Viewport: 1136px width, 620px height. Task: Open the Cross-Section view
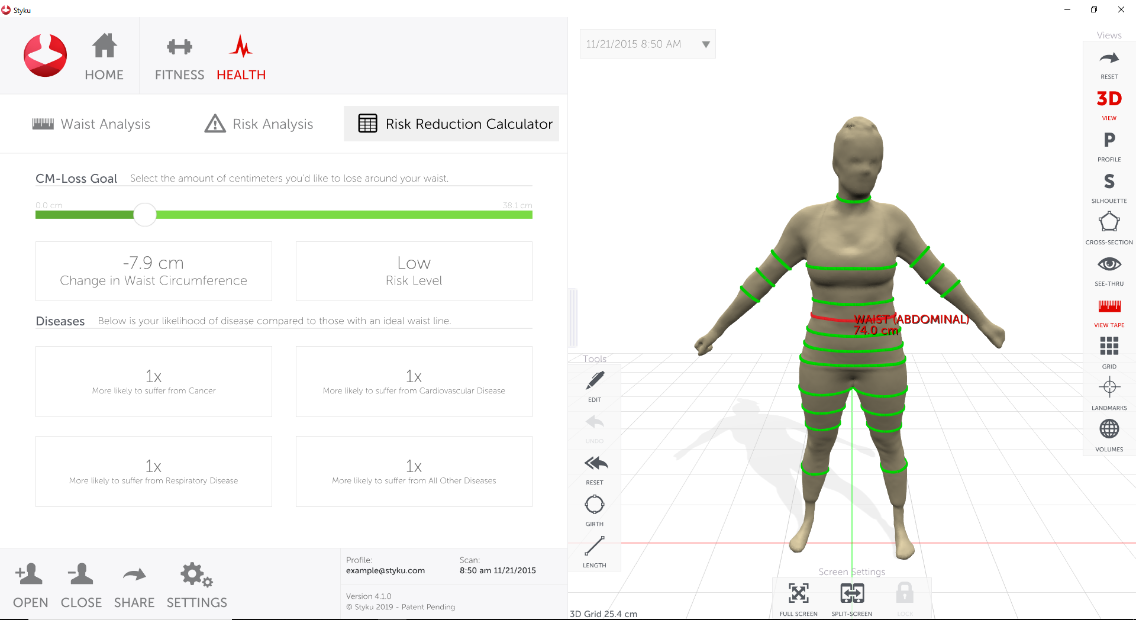pos(1109,227)
